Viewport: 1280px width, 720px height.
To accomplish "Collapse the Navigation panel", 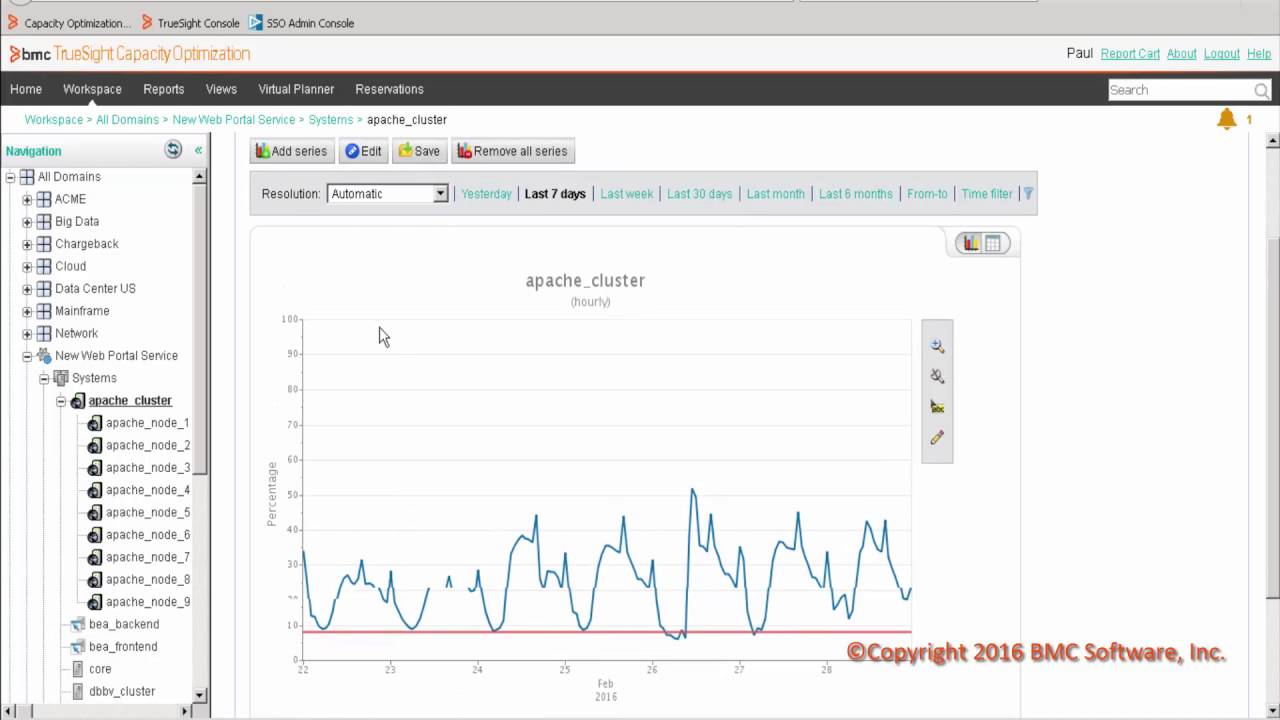I will point(198,150).
